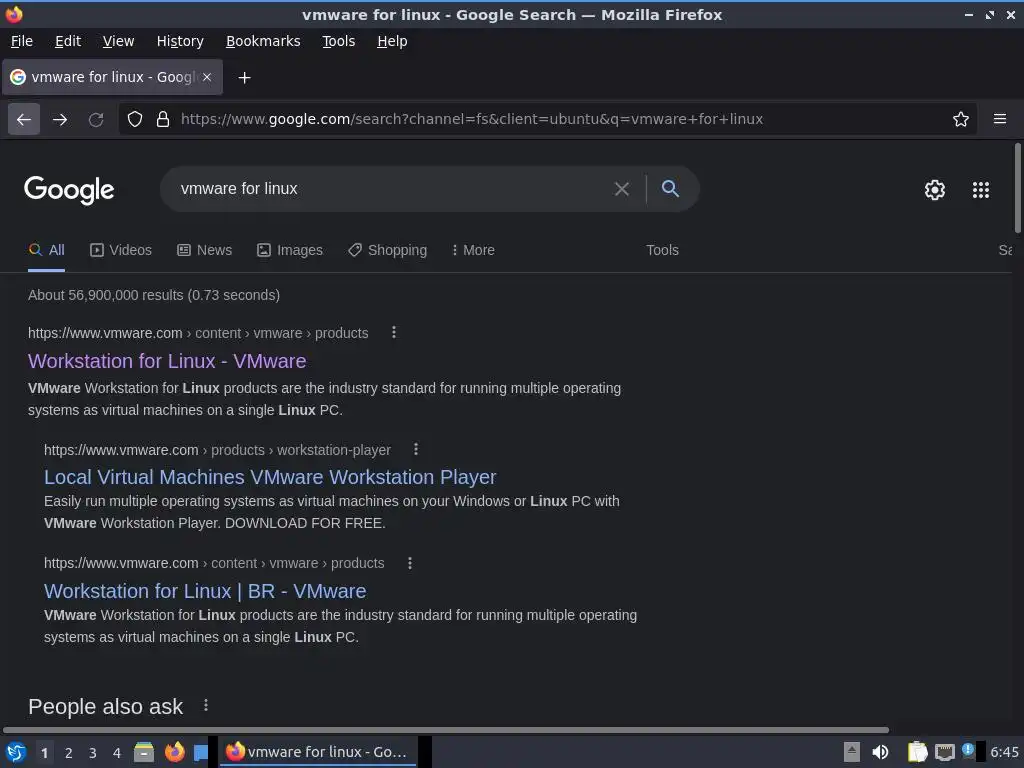Screen dimensions: 1024x768
Task: Switch to News results
Action: (x=204, y=250)
